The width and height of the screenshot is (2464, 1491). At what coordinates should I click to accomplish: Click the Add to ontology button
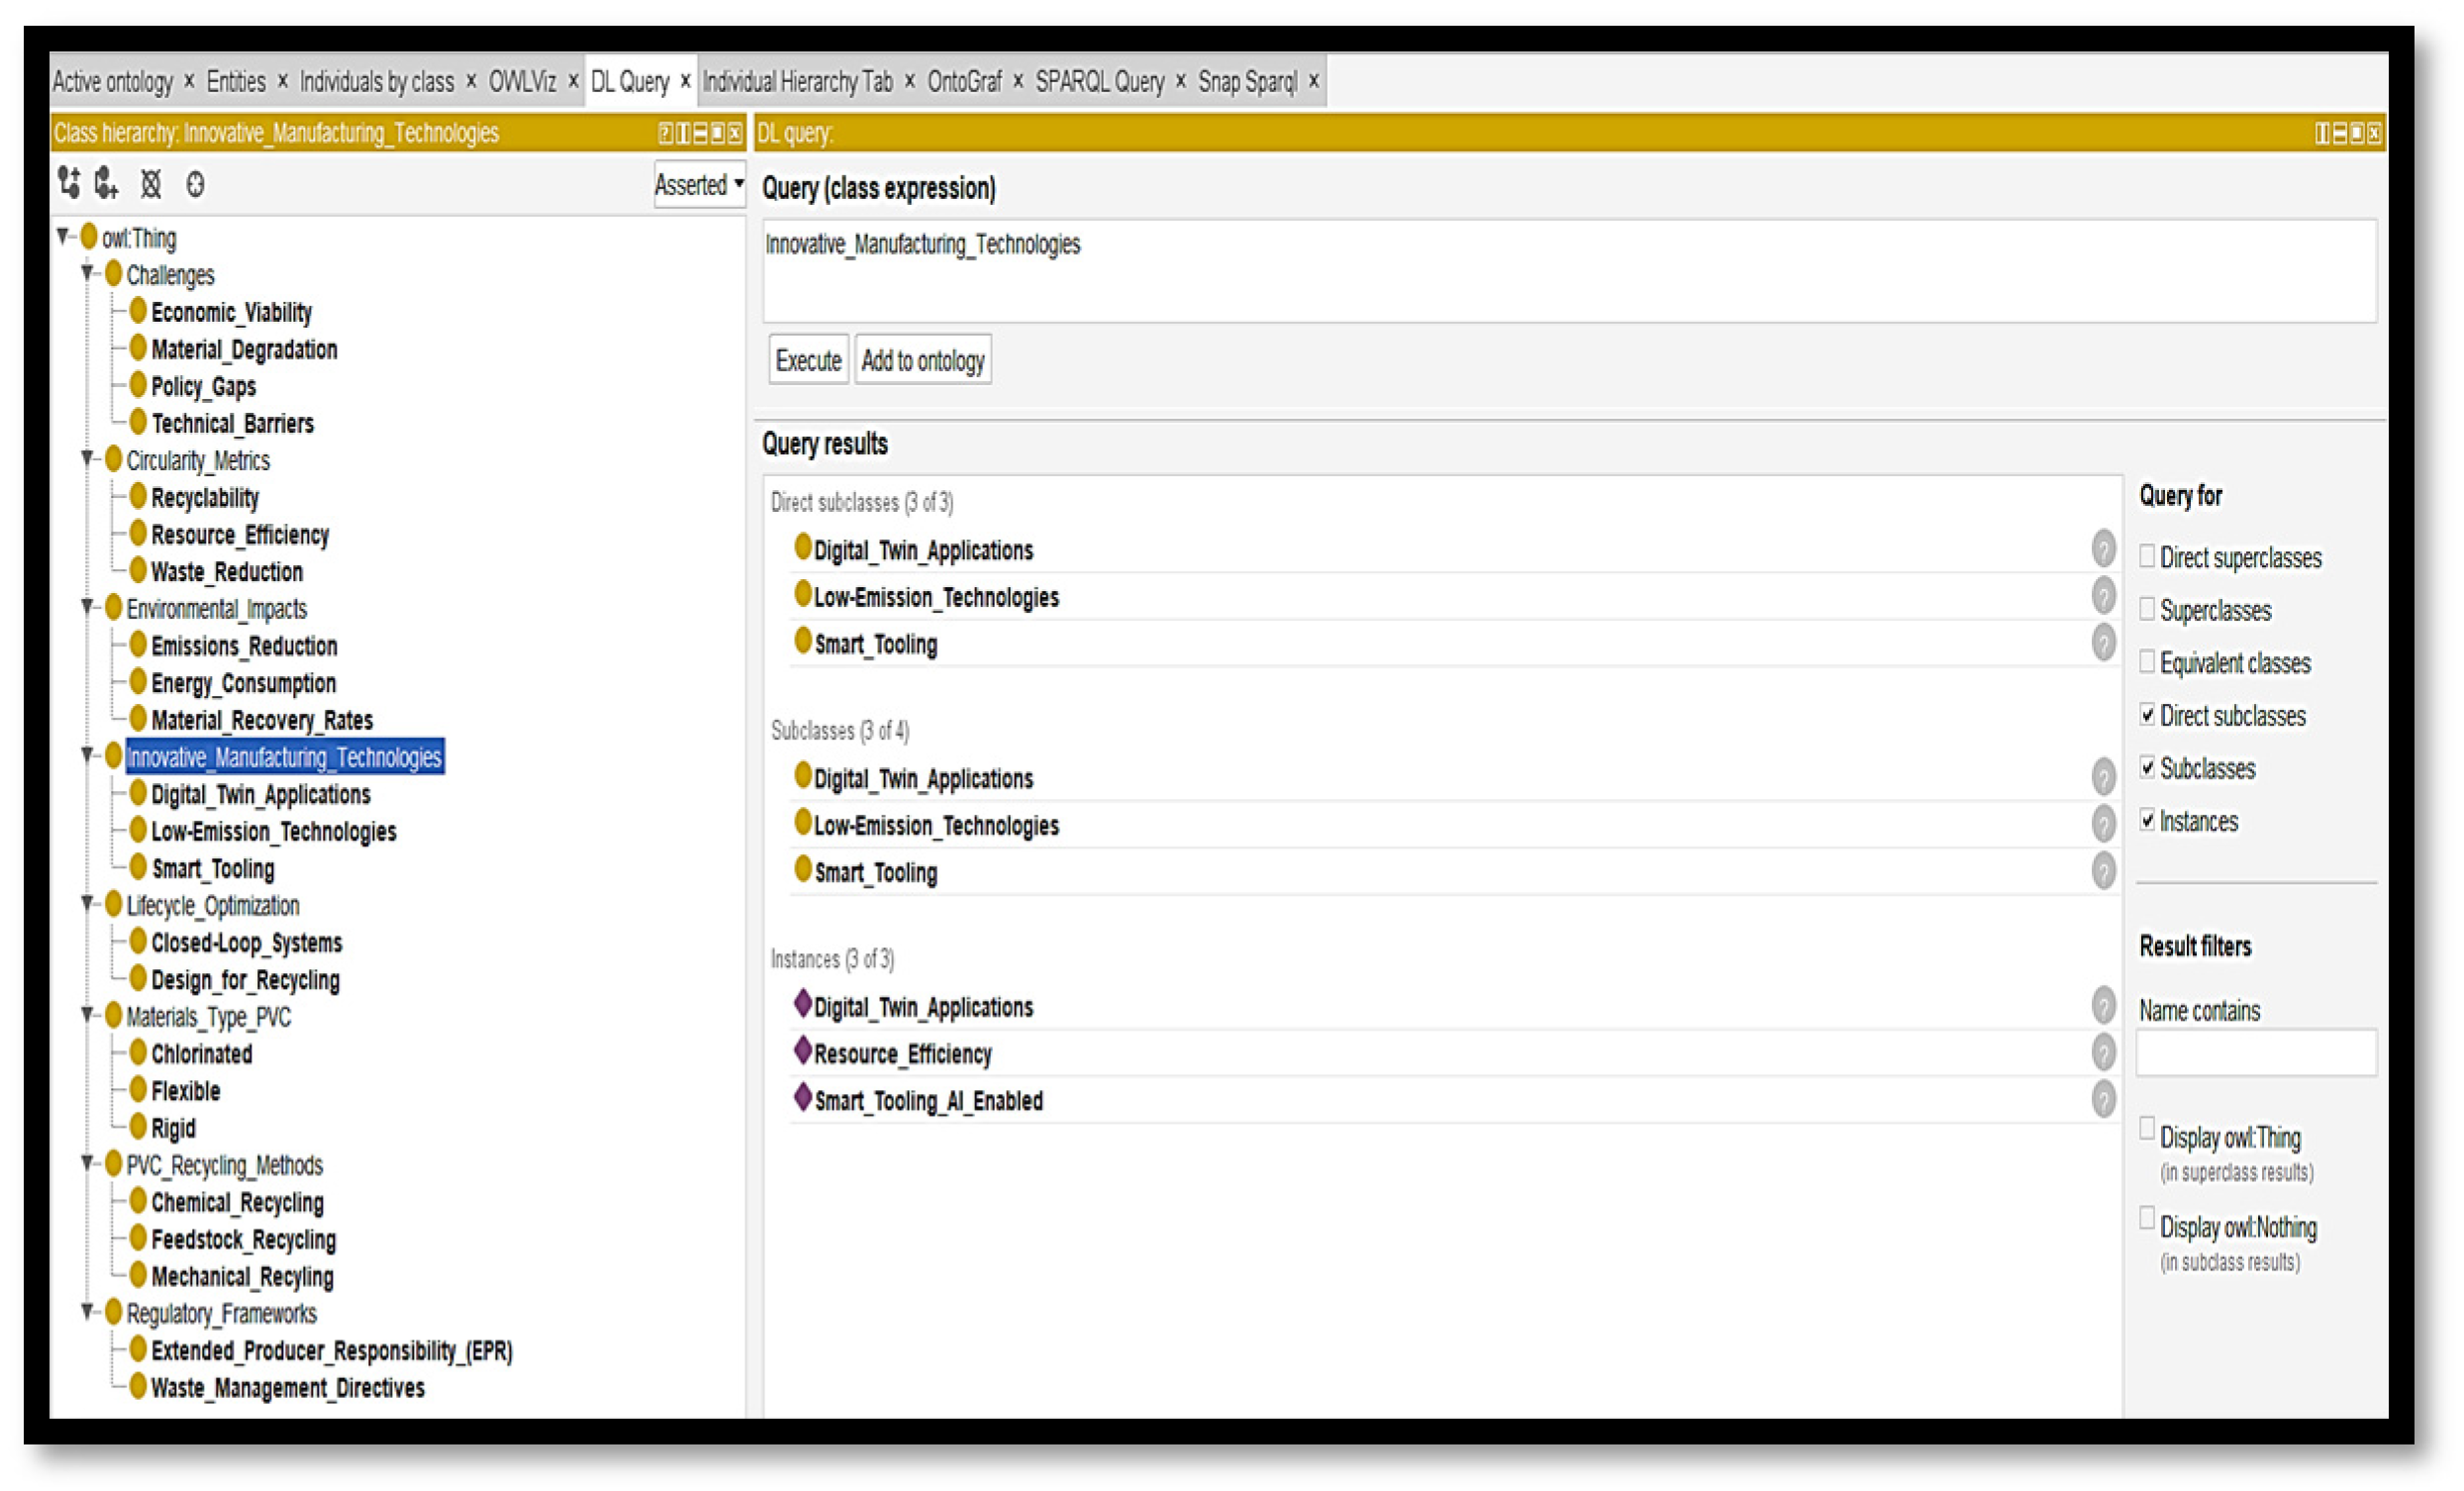[x=922, y=360]
